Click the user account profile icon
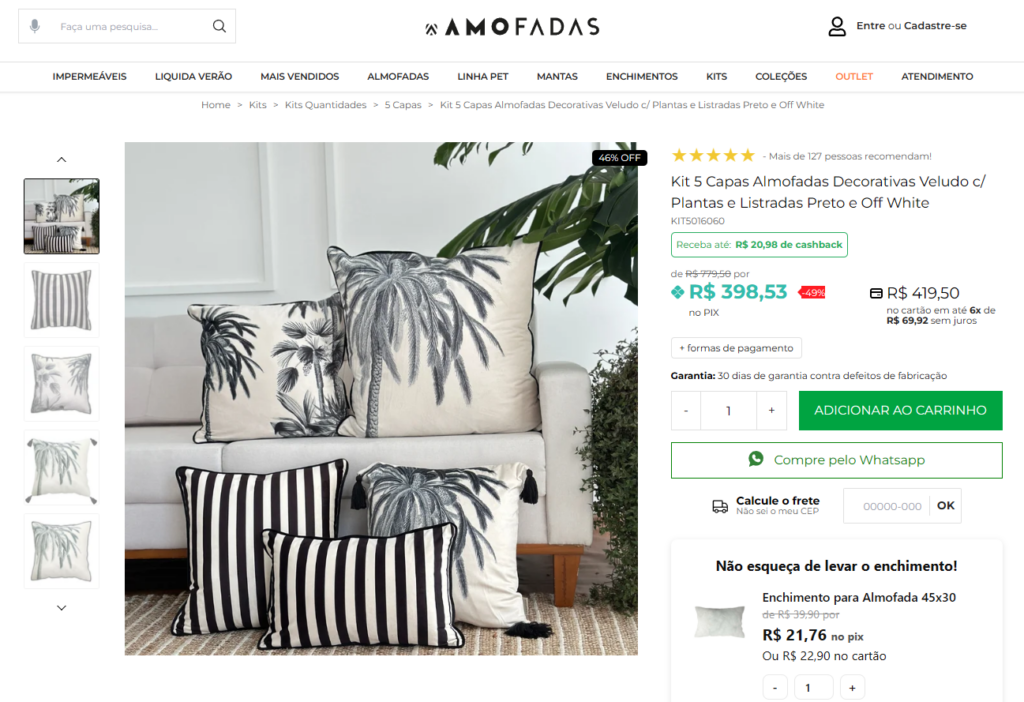 (x=837, y=26)
